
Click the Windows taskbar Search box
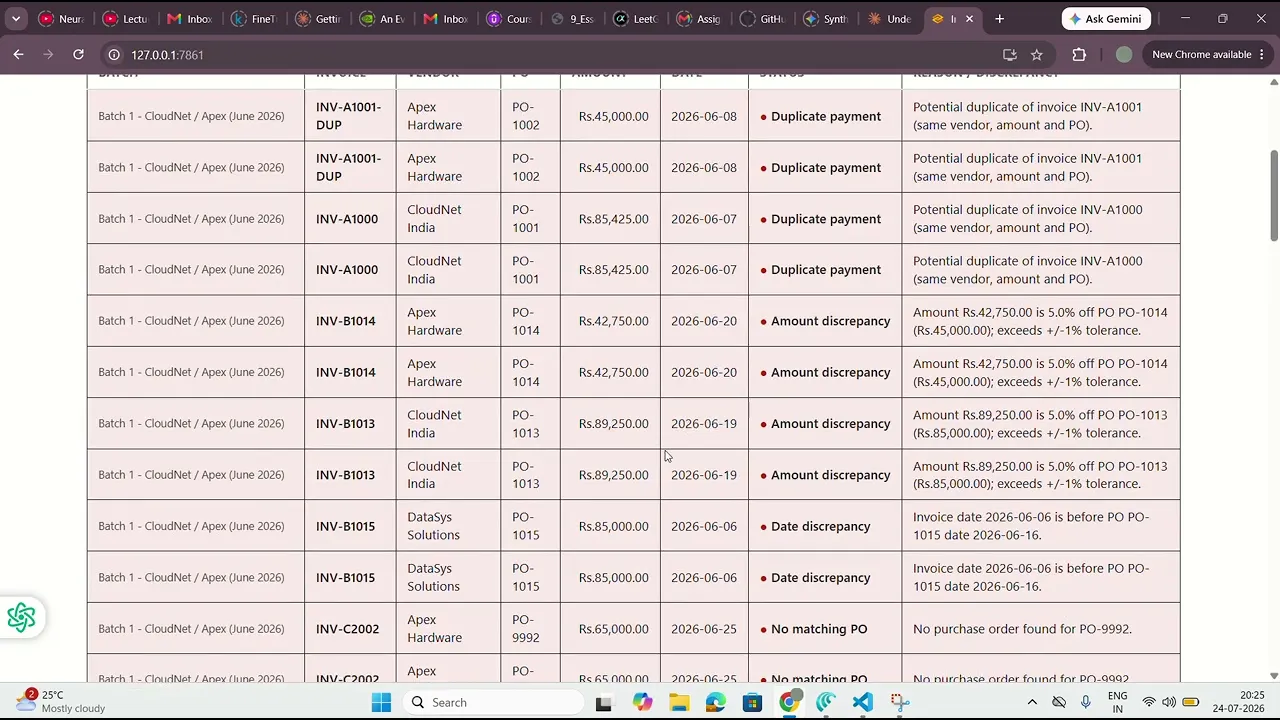[x=494, y=702]
